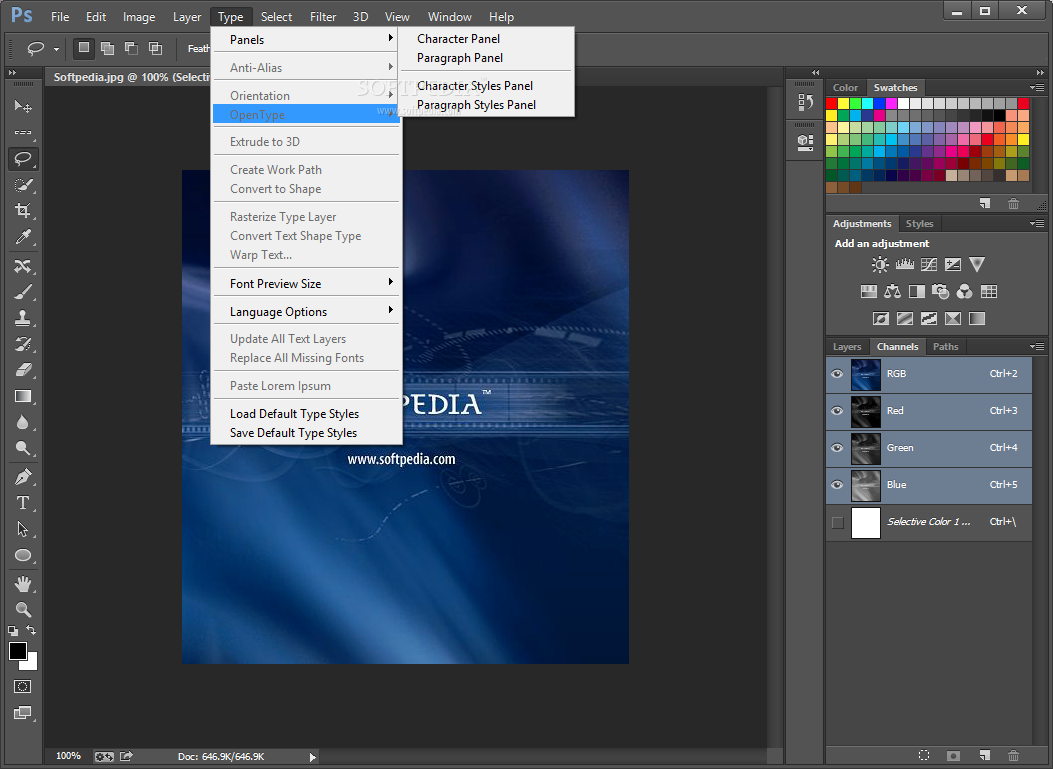Expand the Font Preview Size submenu
The height and width of the screenshot is (769, 1053).
click(307, 283)
